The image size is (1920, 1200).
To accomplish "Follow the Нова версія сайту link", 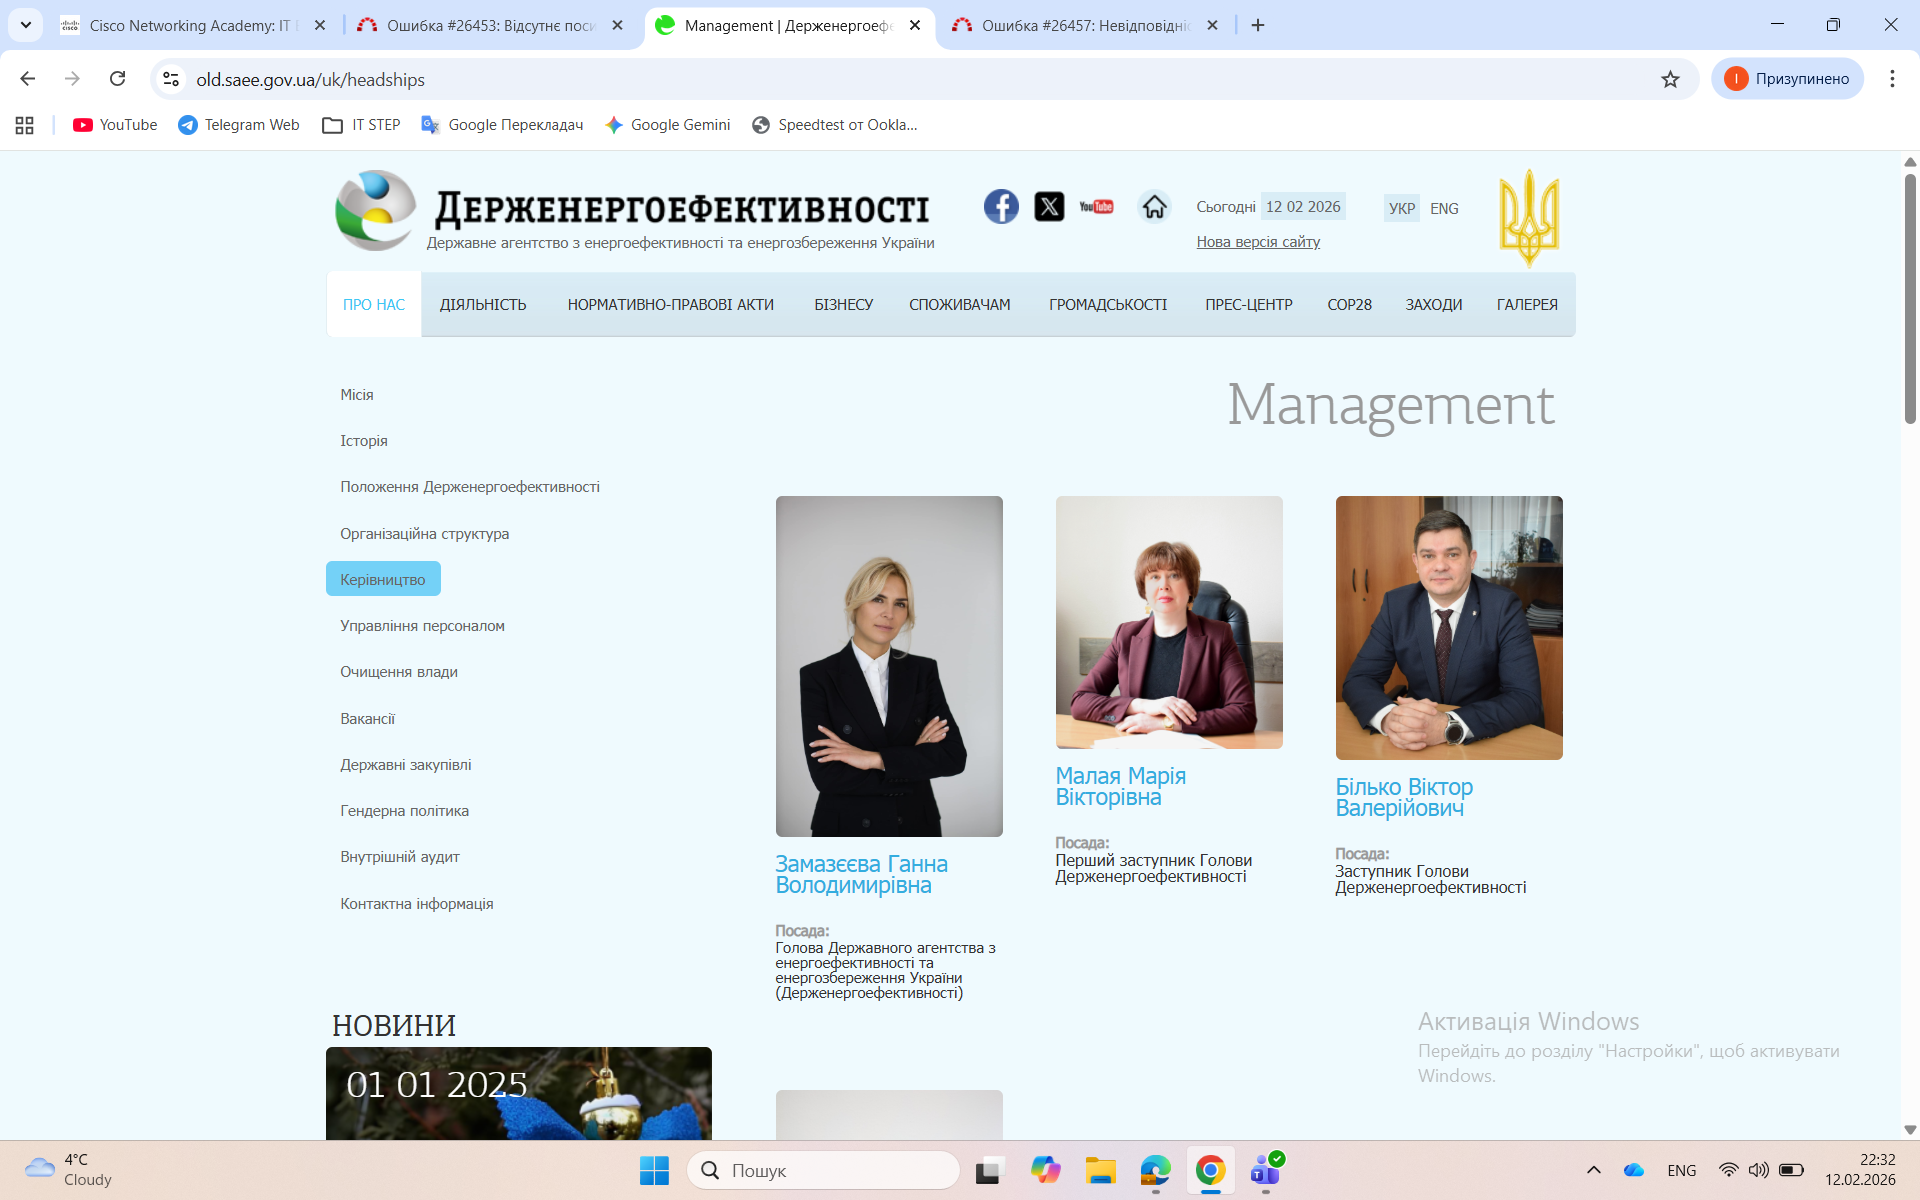I will pos(1258,242).
